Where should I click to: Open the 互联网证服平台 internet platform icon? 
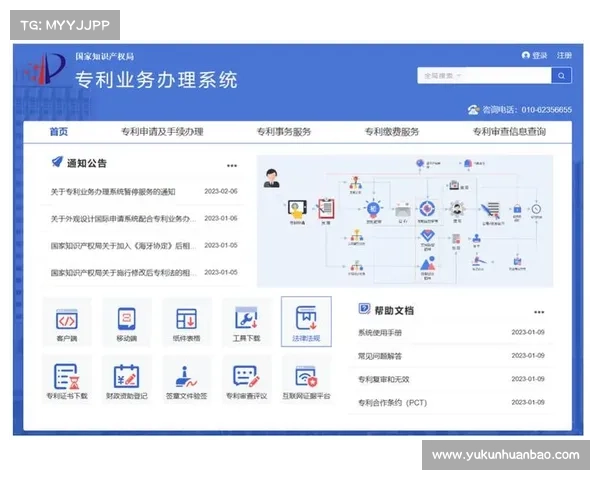pos(306,380)
